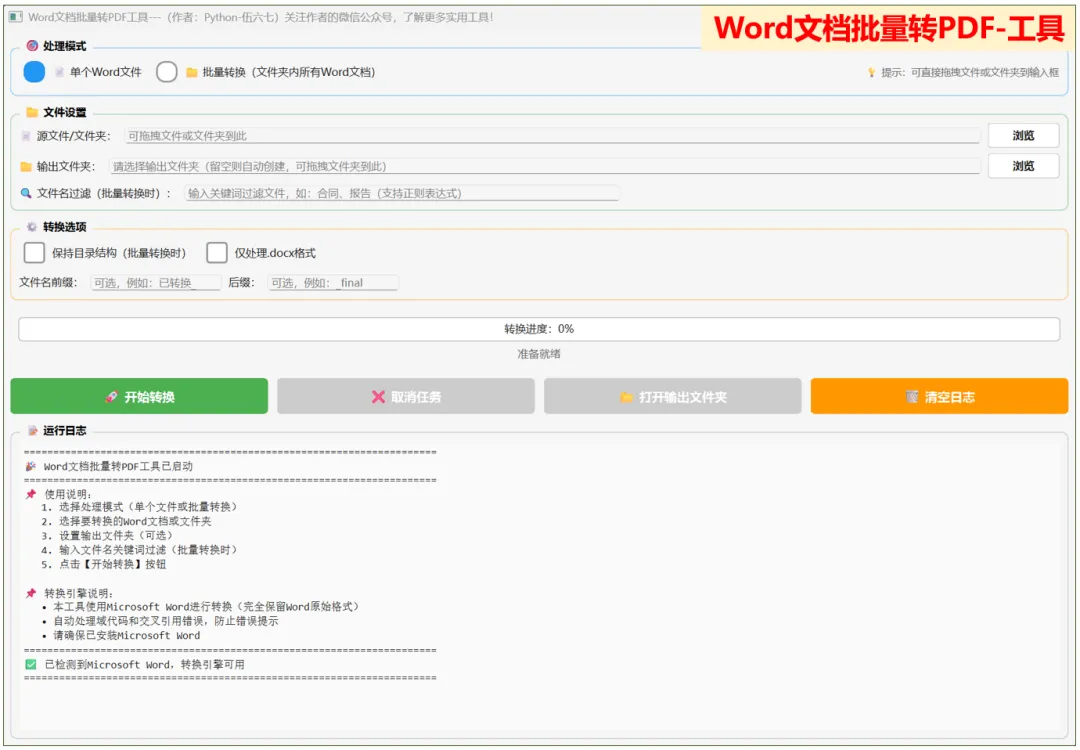This screenshot has width=1080, height=750.
Task: Click the pushpin icon beside 转换引擎说明
Action: tap(30, 593)
